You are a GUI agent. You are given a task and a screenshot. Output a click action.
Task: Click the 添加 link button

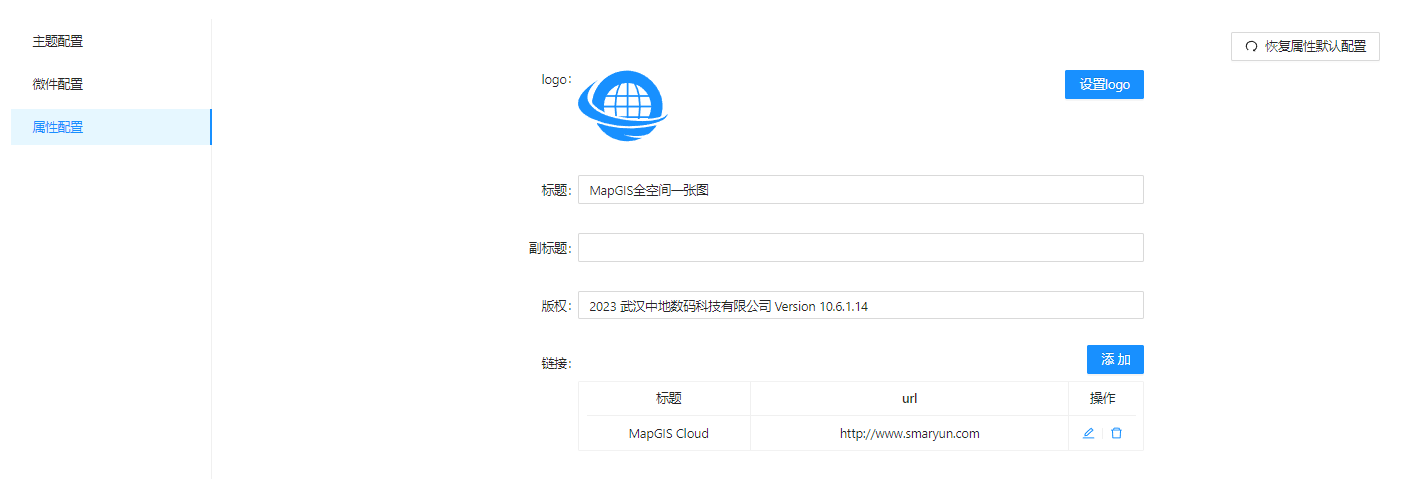click(1115, 360)
